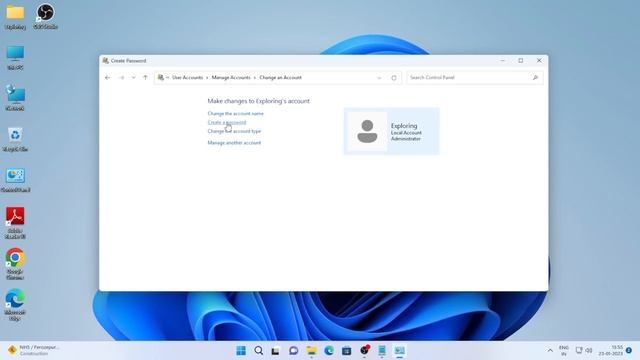Screen dimensions: 640x360
Task: Click the ENG language indicator
Action: [x=564, y=351]
